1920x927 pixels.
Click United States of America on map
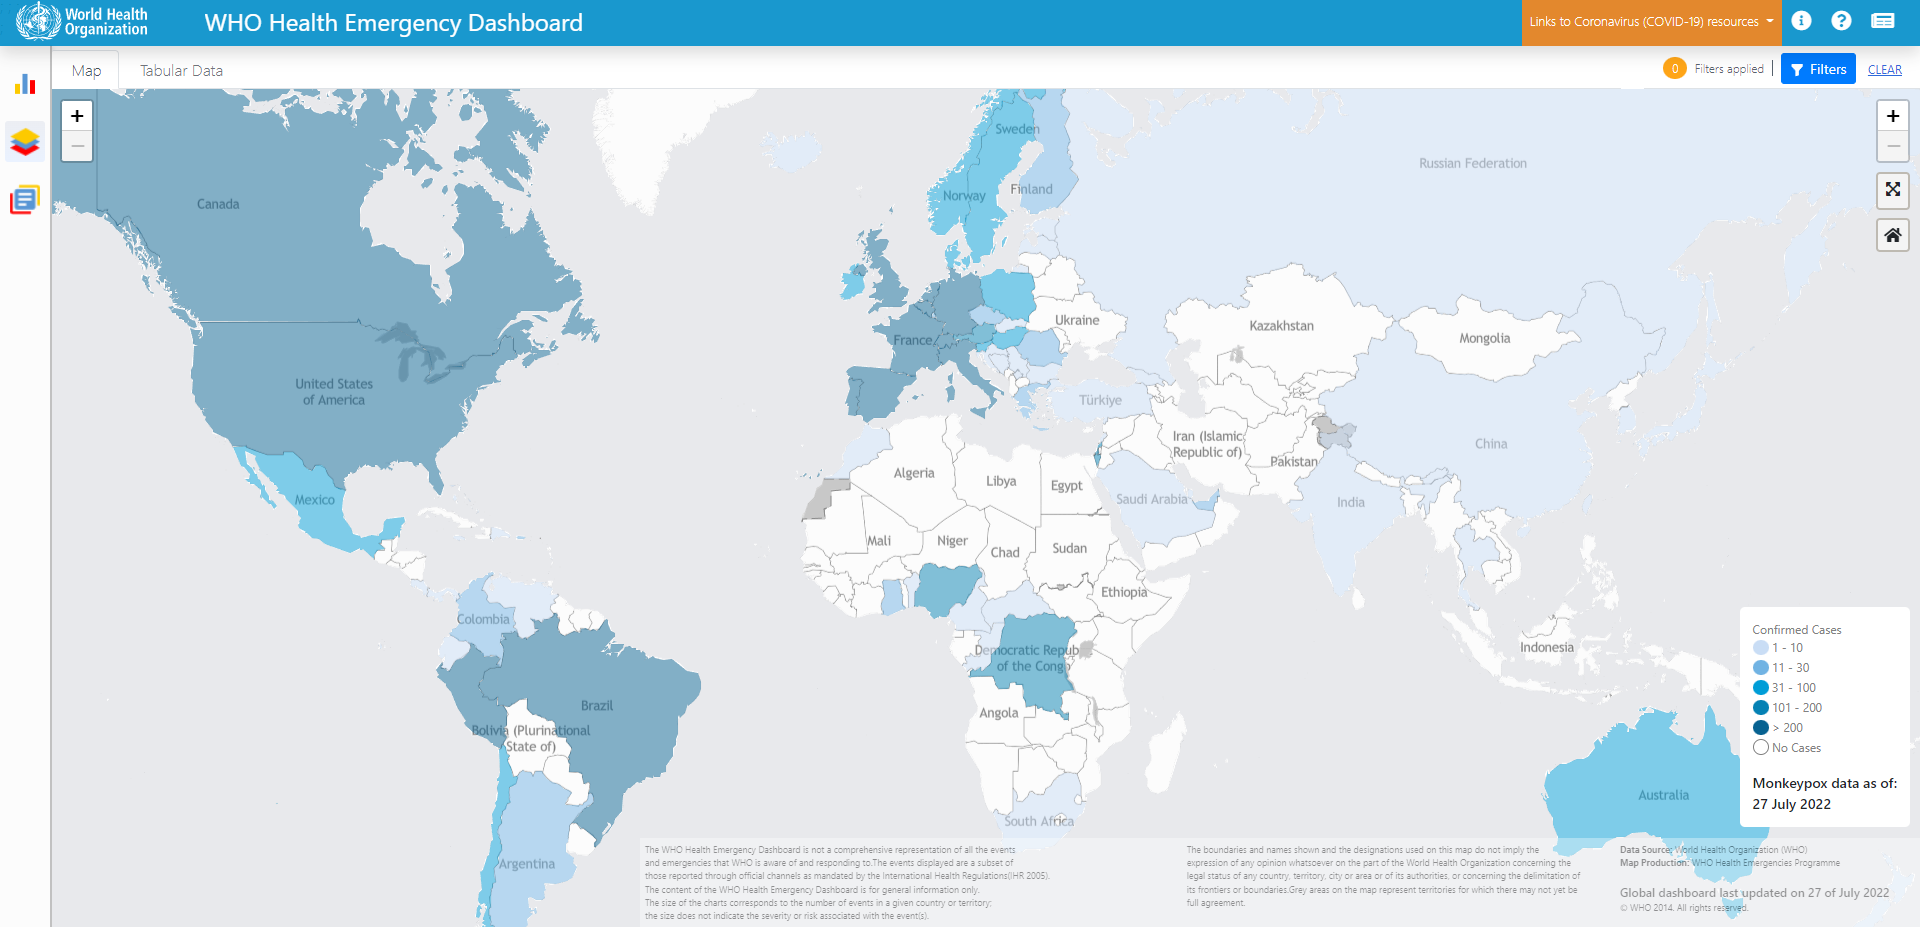(334, 392)
